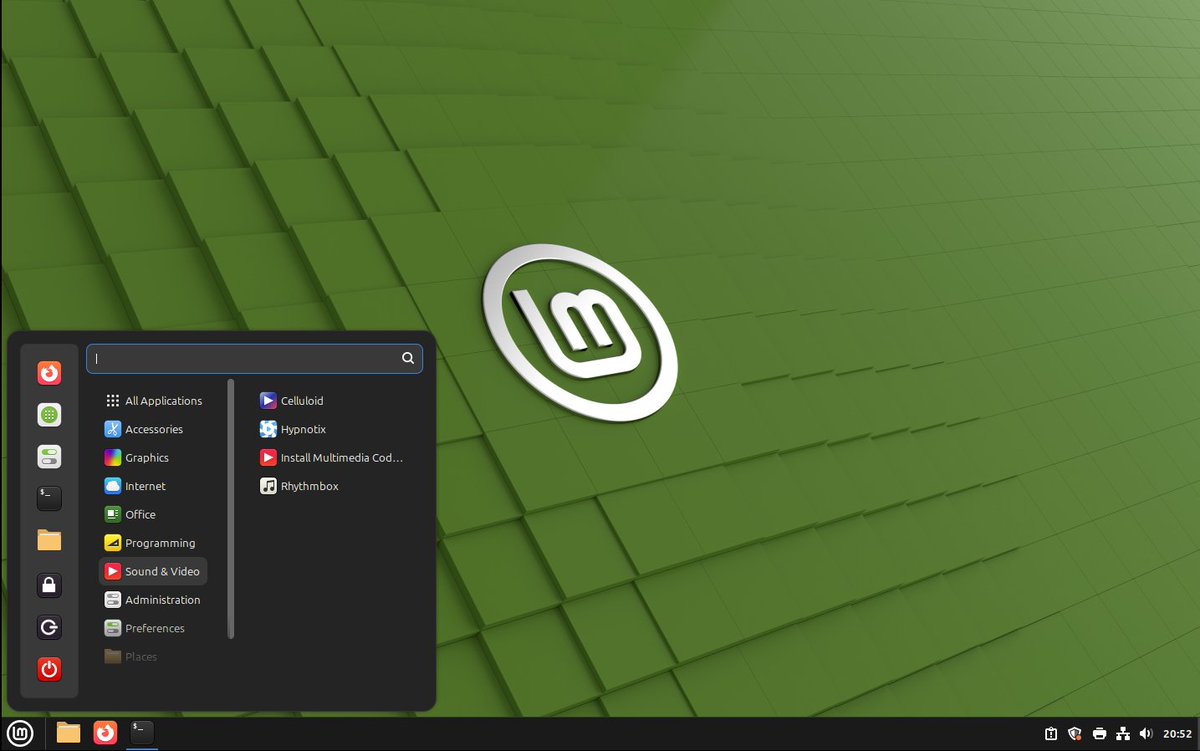Adjust sound via the speaker tray icon
Viewport: 1200px width, 751px height.
(x=1147, y=733)
